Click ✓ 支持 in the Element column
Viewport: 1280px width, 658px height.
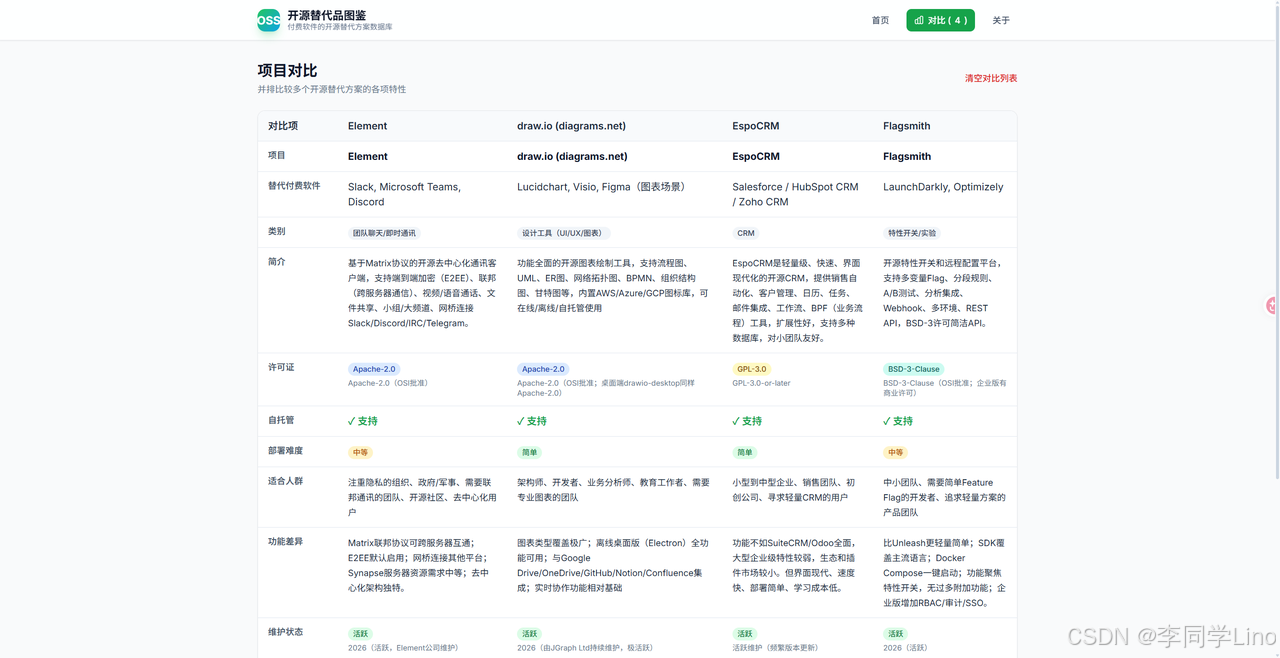363,421
